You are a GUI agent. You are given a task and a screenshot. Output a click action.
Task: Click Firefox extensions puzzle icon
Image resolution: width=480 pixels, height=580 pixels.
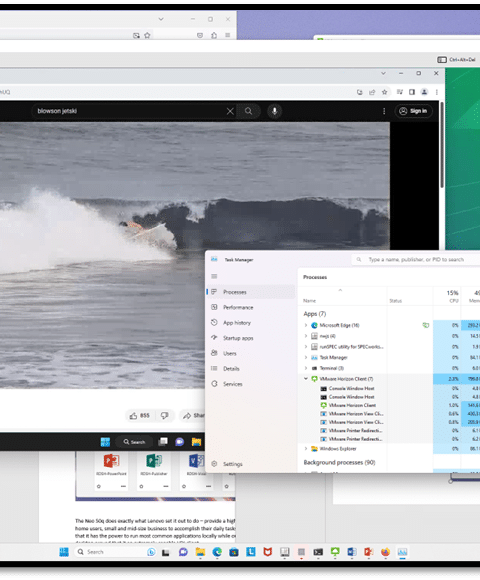click(x=214, y=35)
